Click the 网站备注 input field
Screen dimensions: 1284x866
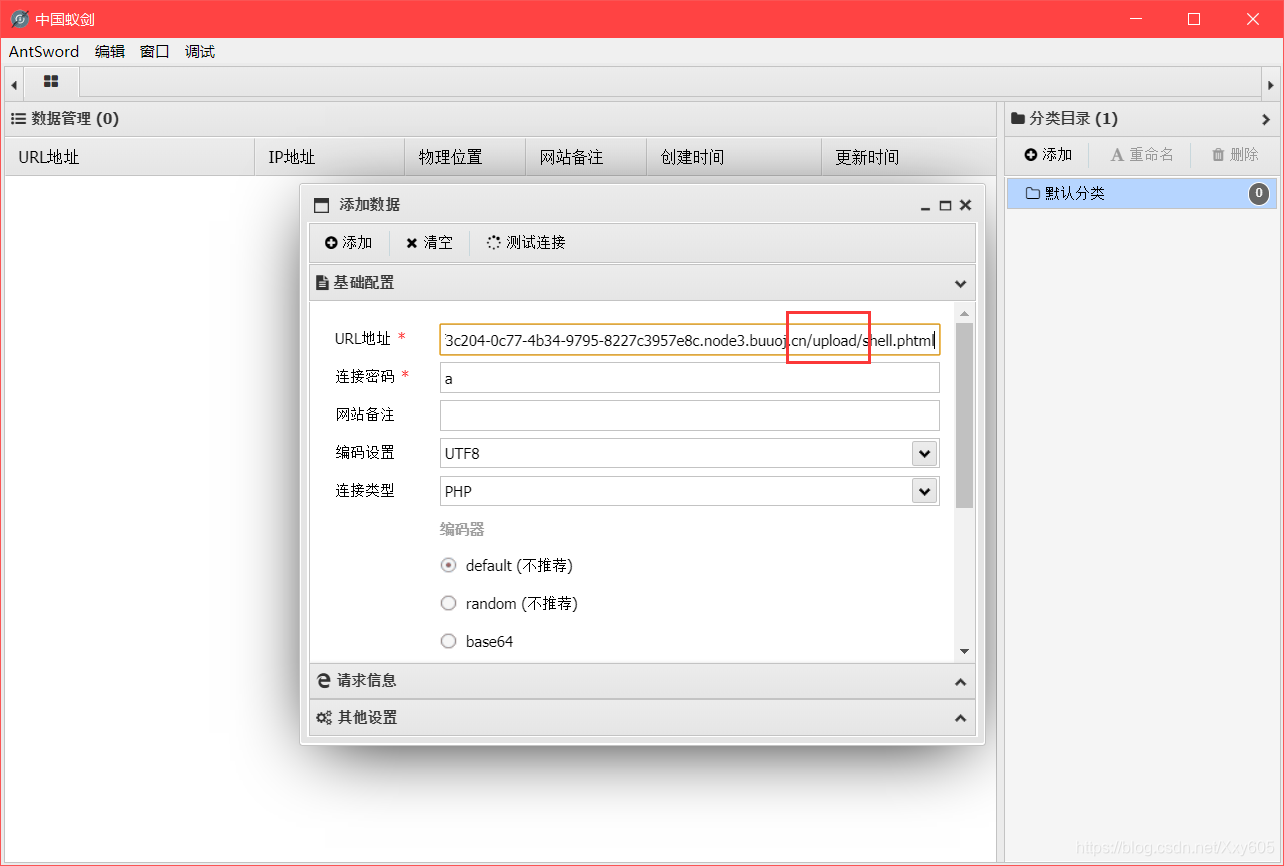point(690,415)
